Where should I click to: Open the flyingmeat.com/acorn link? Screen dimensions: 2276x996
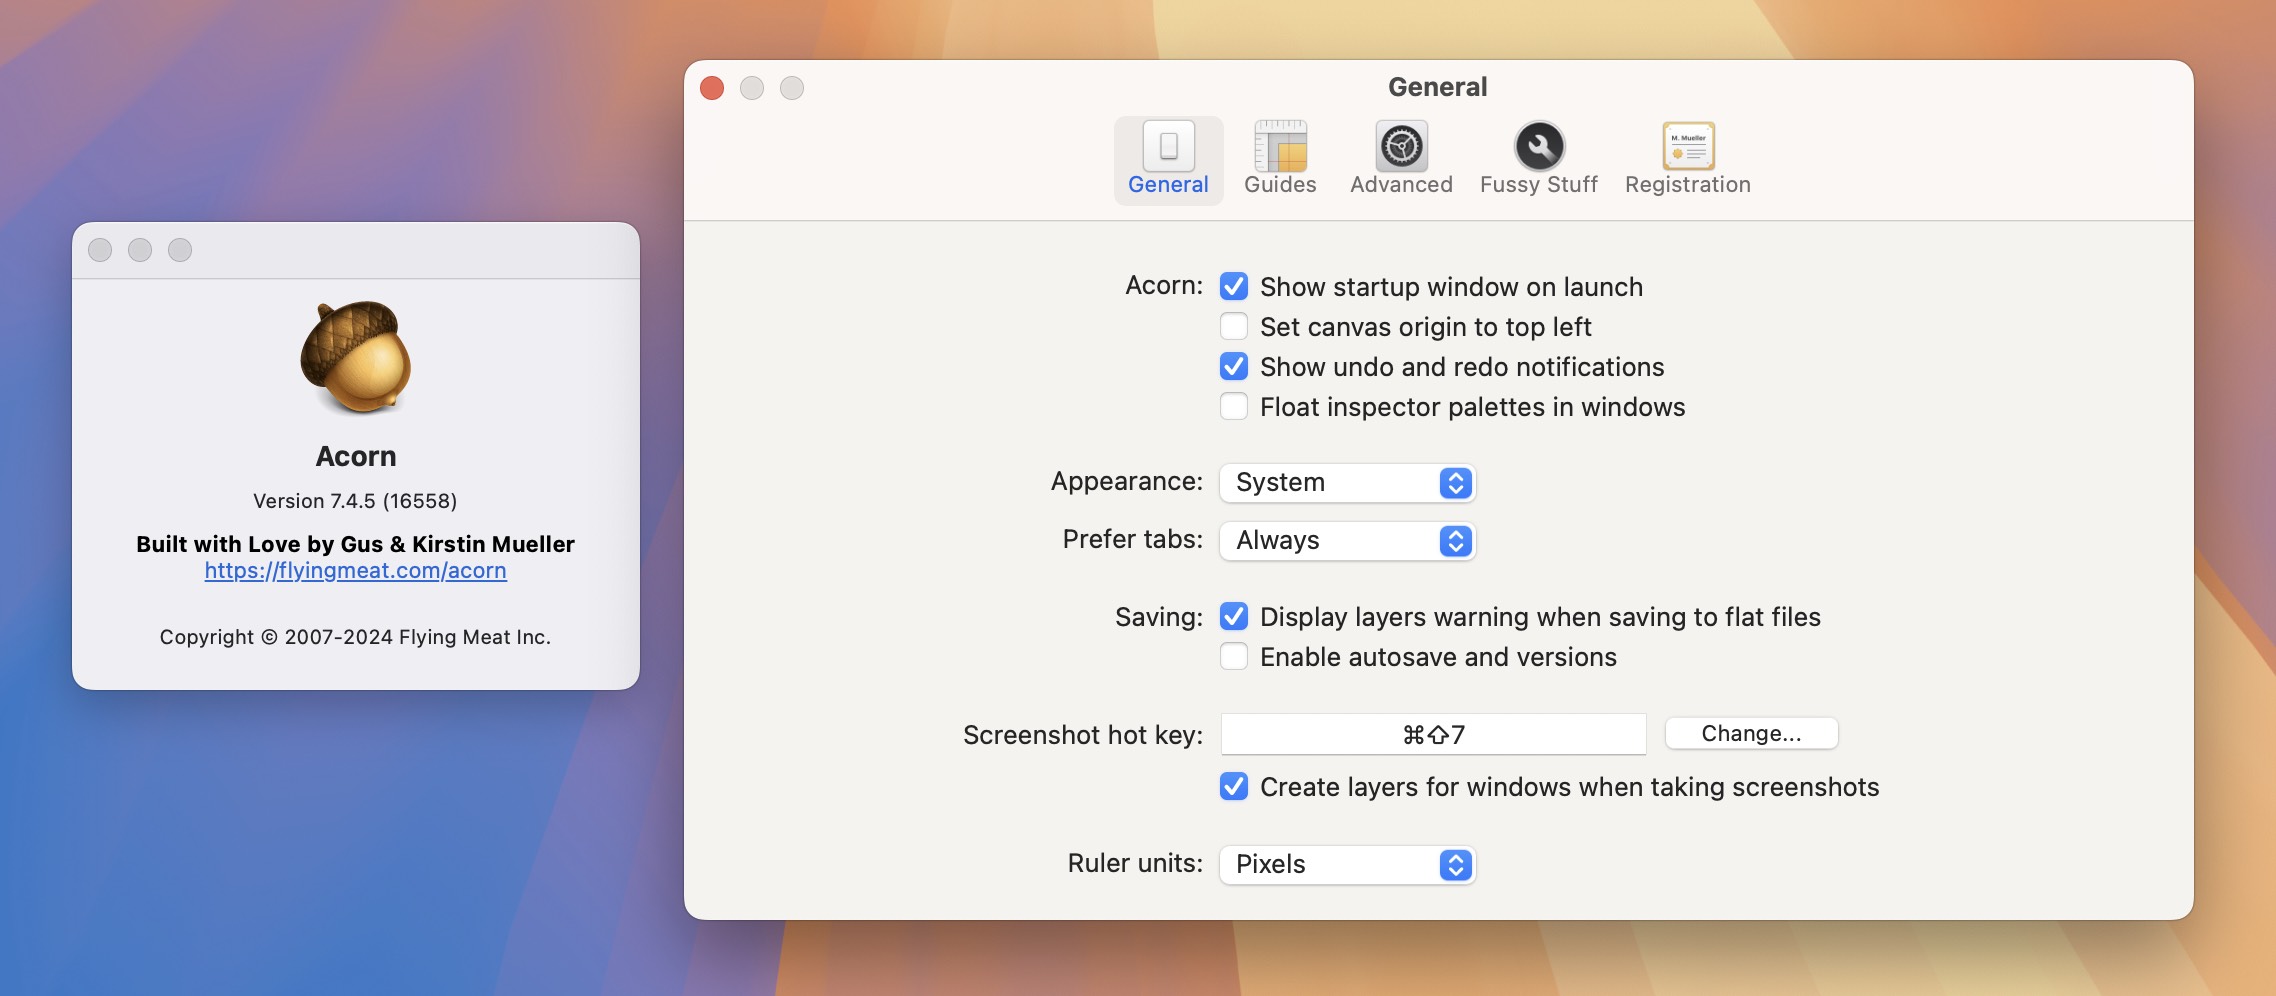356,571
